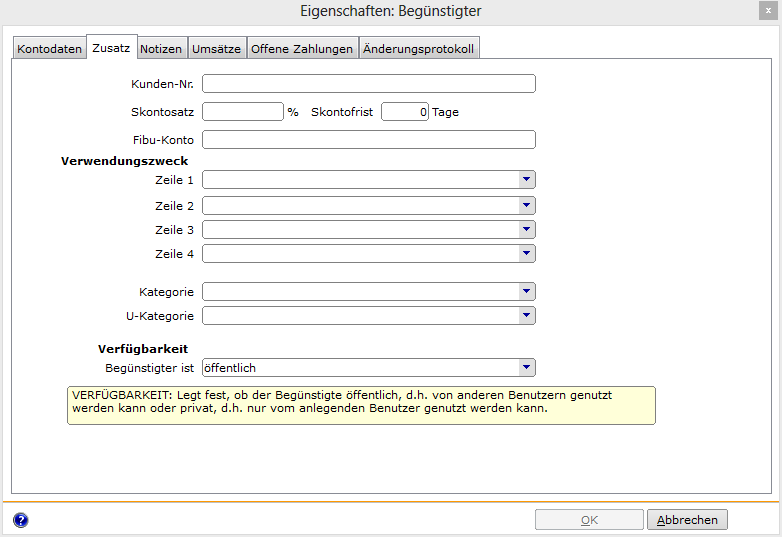Open the Zeile 4 dropdown
The image size is (782, 537).
click(x=526, y=253)
